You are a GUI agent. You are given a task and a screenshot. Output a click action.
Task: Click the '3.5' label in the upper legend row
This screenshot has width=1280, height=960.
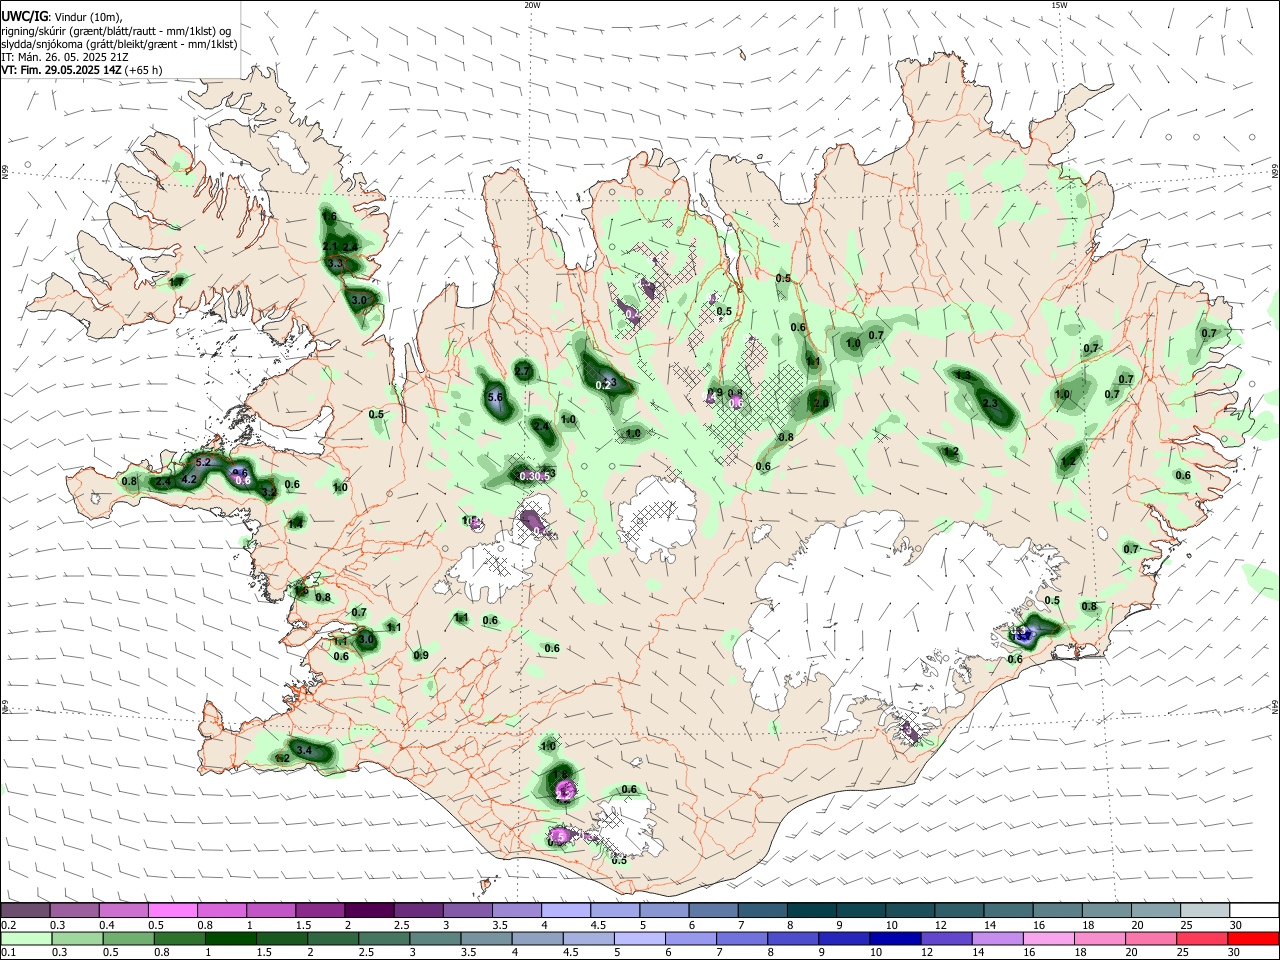click(x=500, y=926)
